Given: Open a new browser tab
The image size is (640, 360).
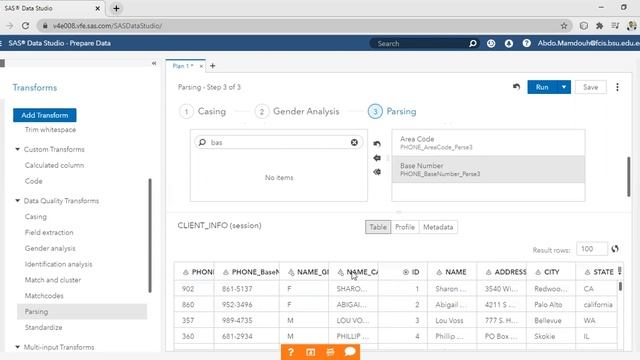Looking at the screenshot, I should (116, 8).
